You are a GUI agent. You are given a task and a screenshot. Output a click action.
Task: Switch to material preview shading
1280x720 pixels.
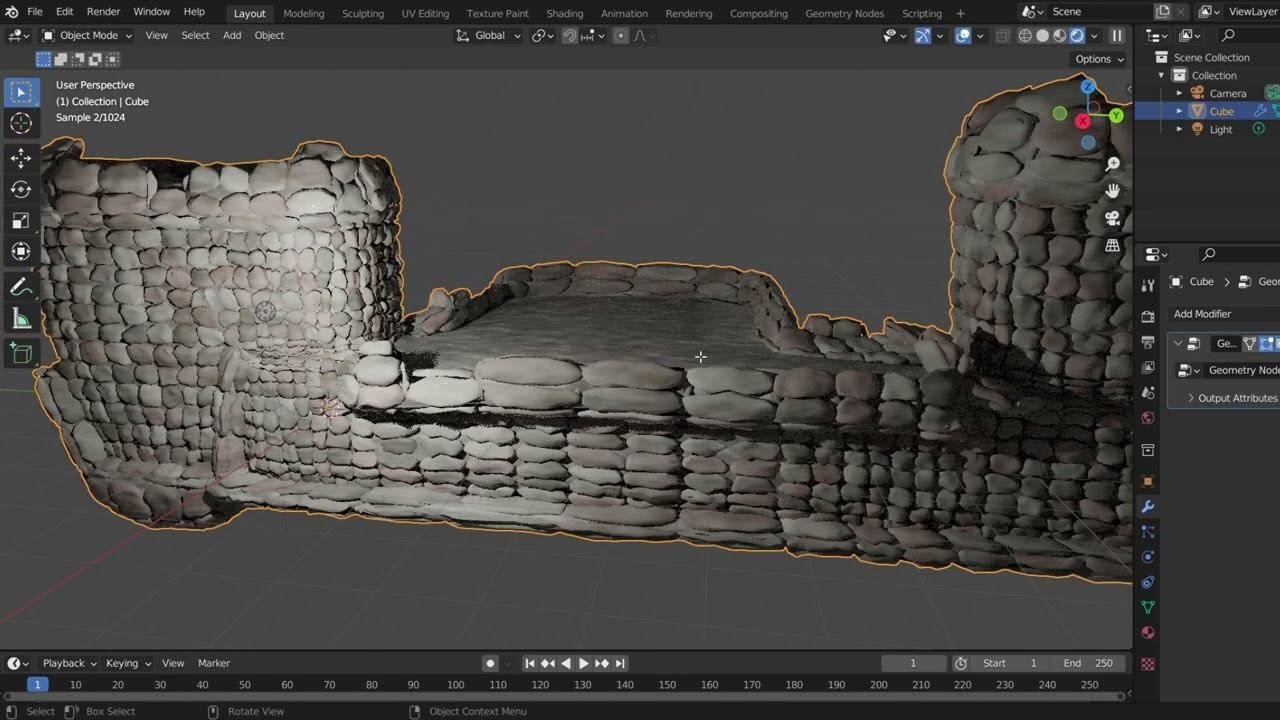pyautogui.click(x=1059, y=35)
